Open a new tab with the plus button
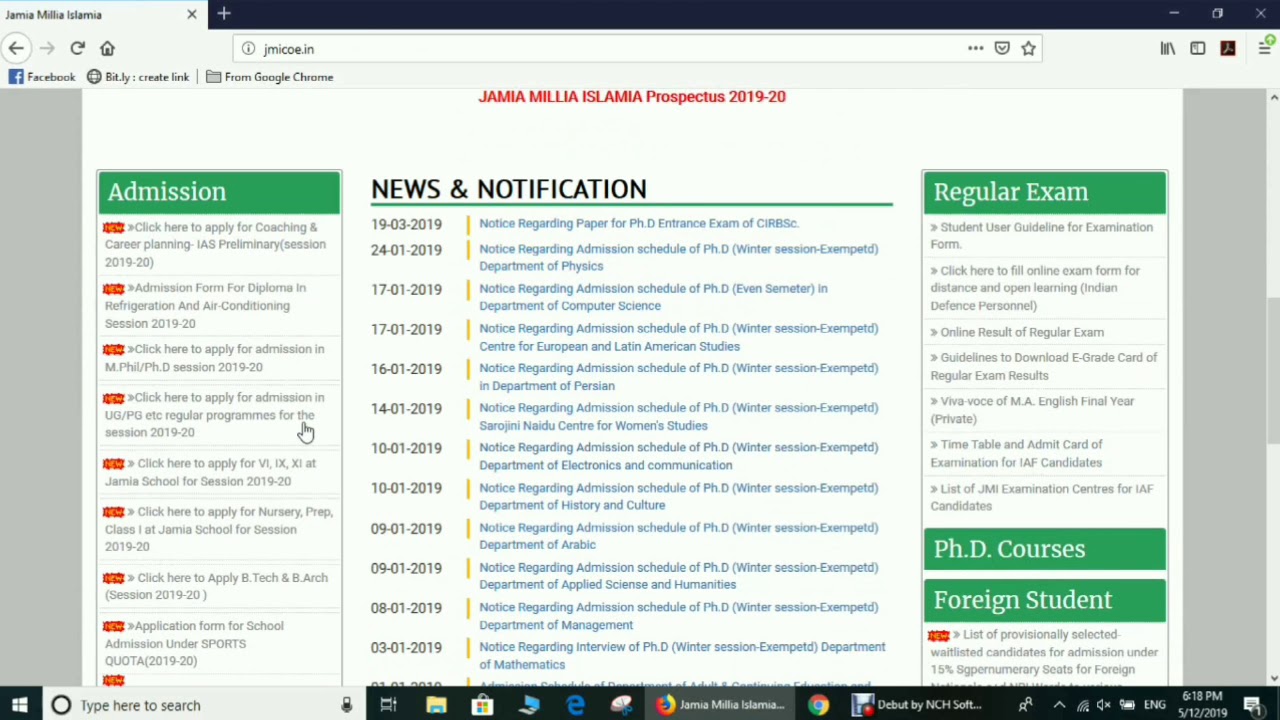 pyautogui.click(x=224, y=14)
